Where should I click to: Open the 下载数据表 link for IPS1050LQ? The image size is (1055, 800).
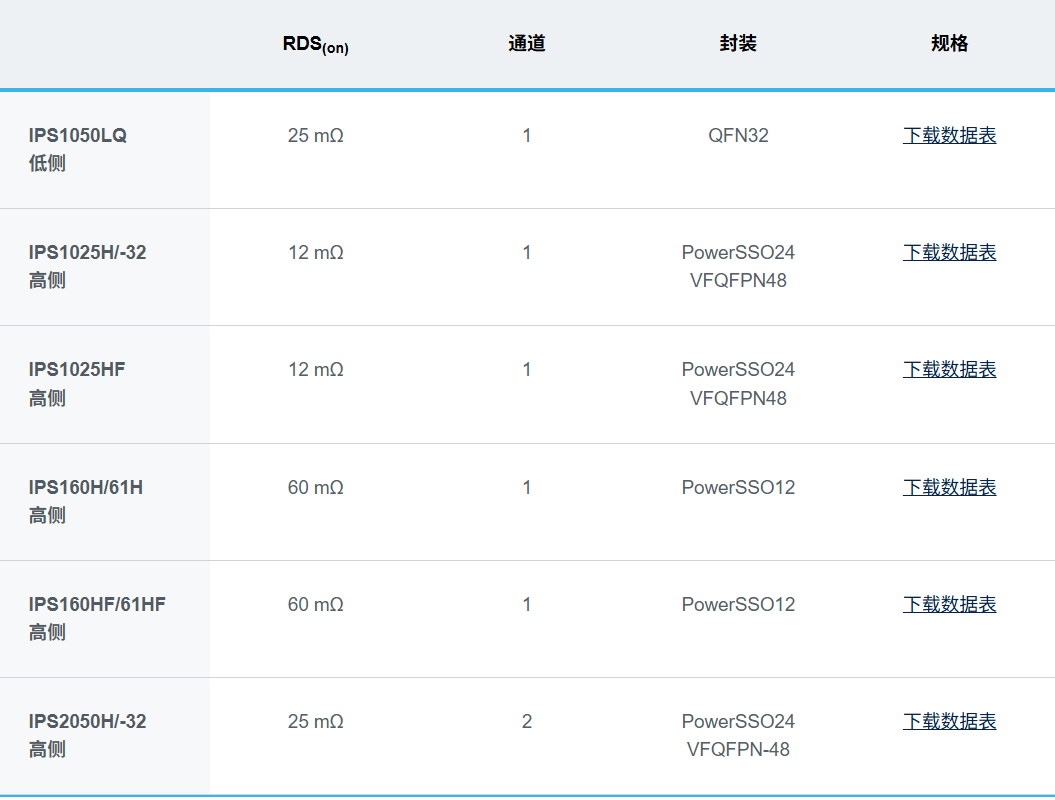tap(949, 135)
